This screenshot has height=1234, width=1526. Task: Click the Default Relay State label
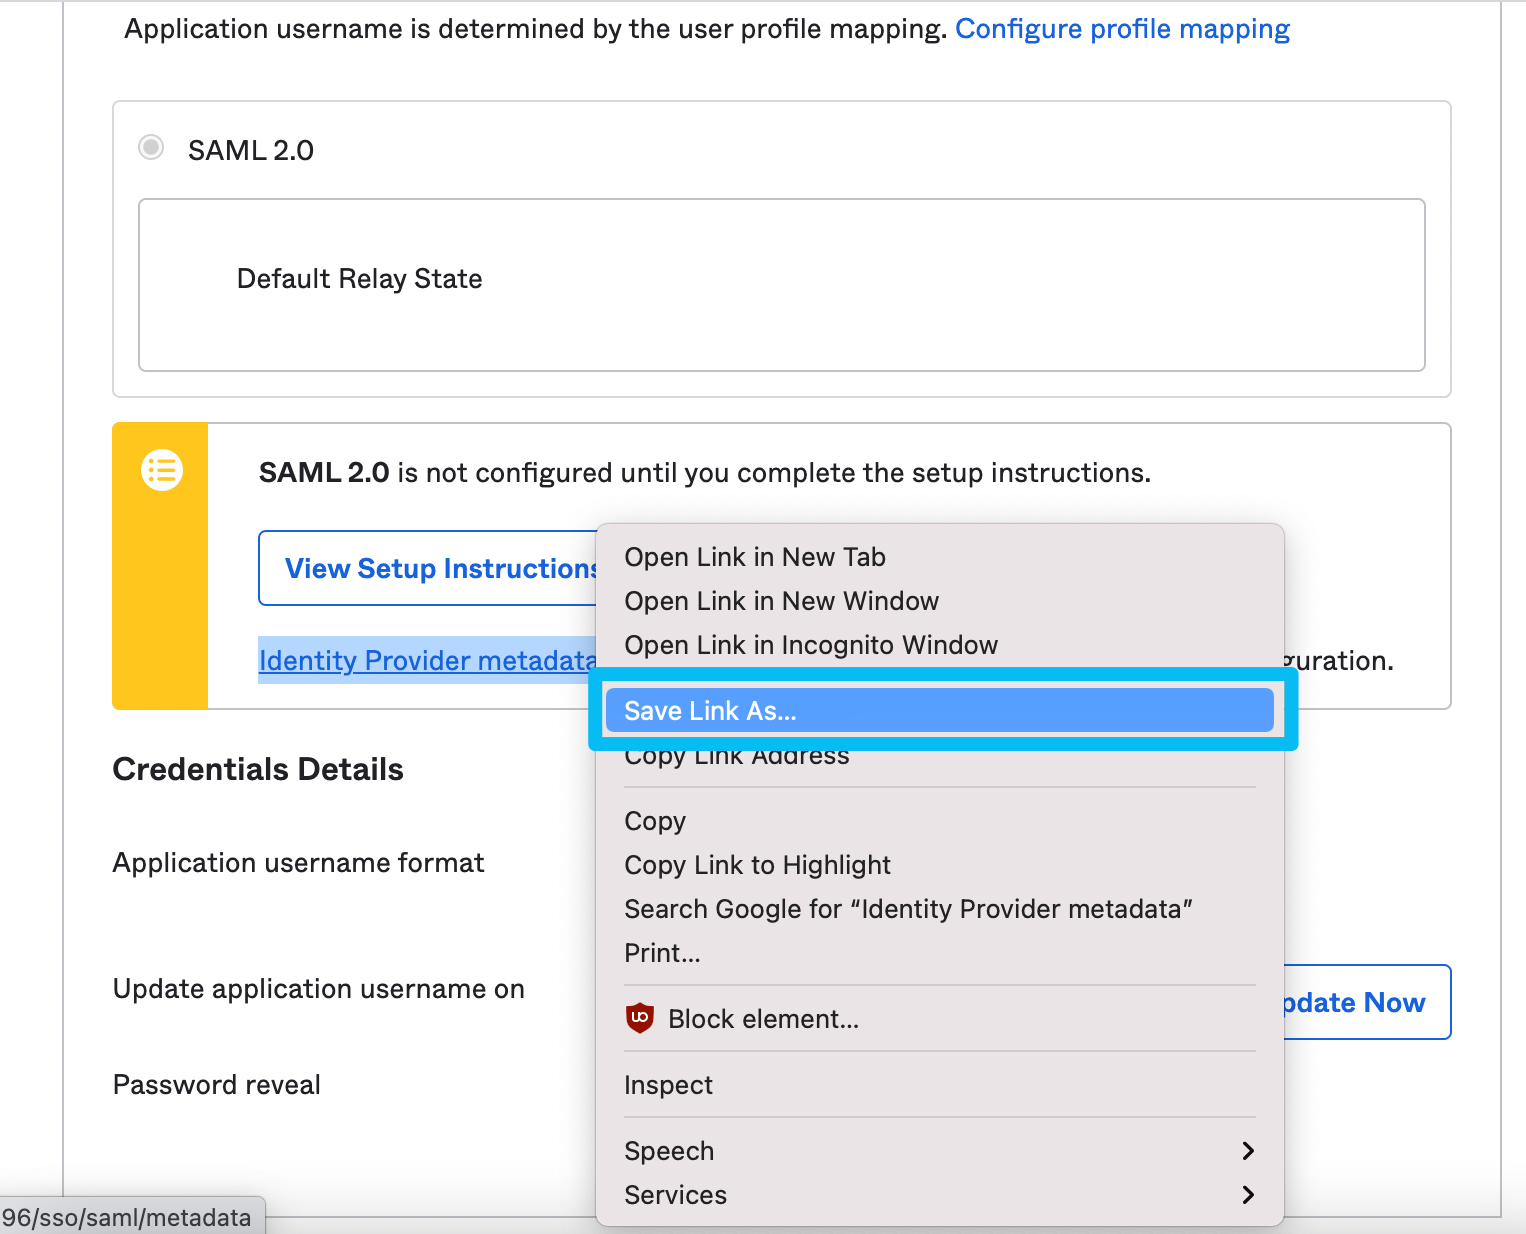pyautogui.click(x=359, y=278)
